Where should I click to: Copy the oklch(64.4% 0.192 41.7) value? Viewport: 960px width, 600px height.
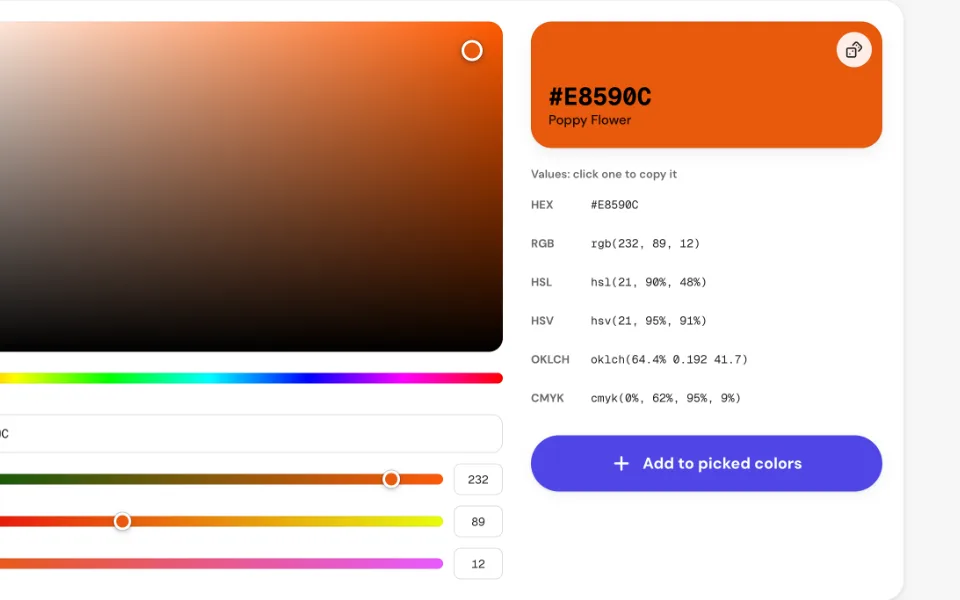click(669, 359)
